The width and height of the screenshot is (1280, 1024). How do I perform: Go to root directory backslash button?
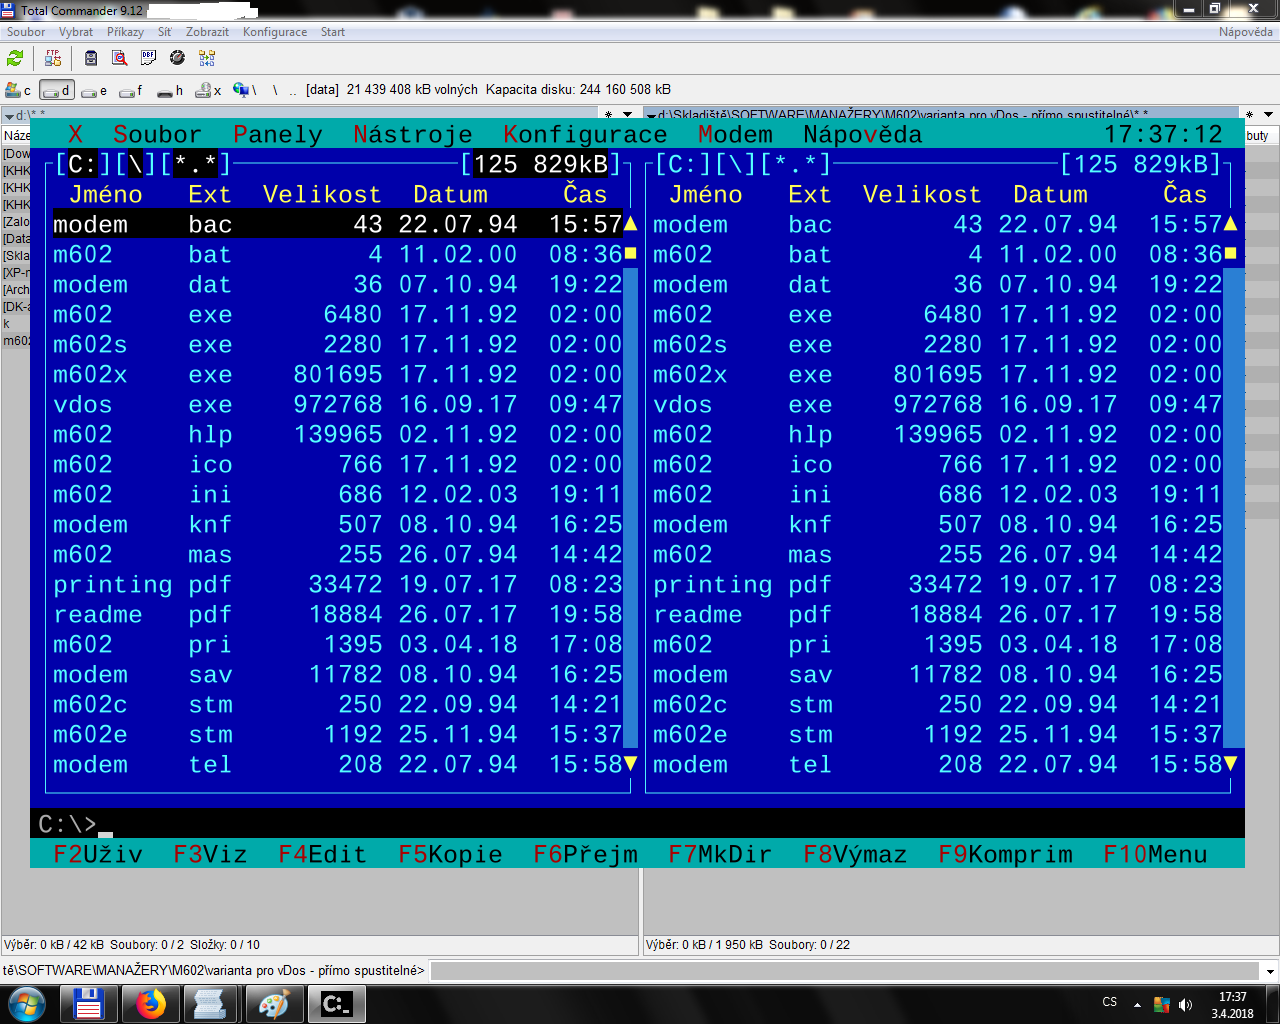tap(275, 90)
